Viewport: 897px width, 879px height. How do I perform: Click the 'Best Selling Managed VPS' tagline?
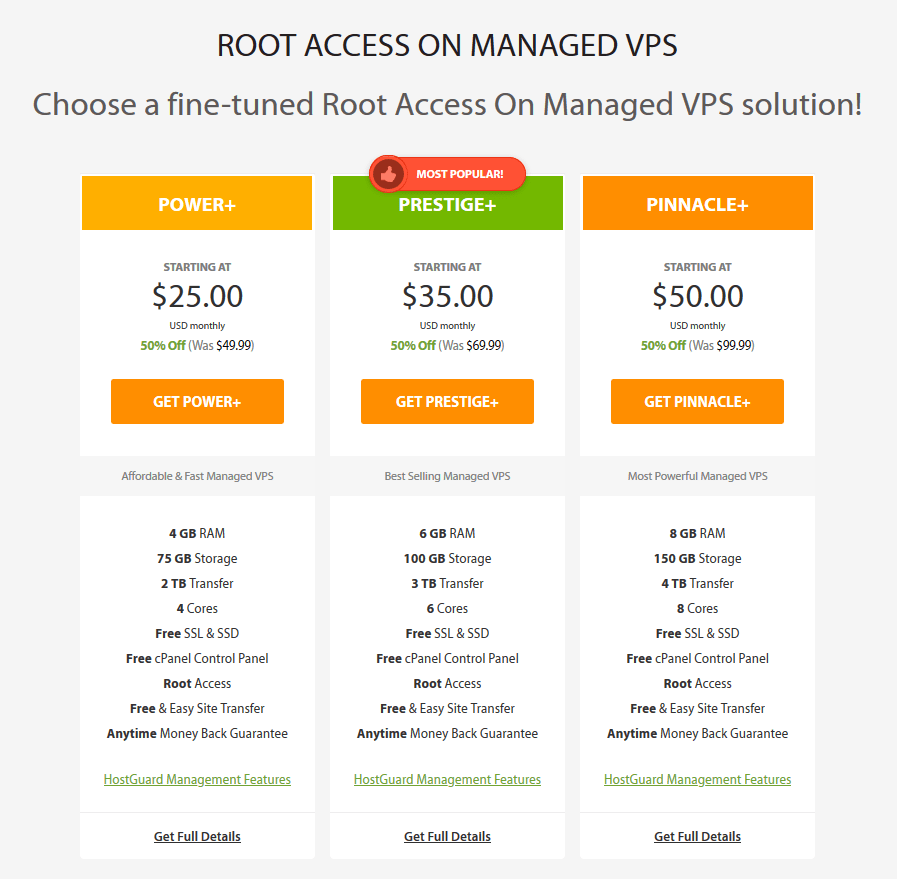click(x=447, y=476)
